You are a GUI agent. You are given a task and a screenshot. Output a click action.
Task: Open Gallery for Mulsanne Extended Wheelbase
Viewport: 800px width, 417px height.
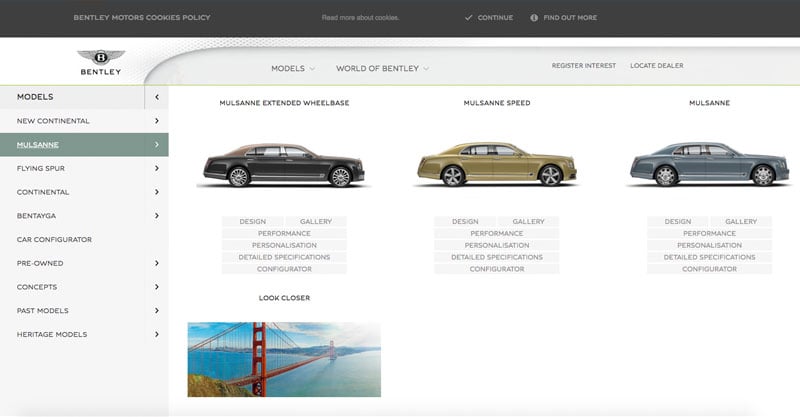tap(316, 222)
